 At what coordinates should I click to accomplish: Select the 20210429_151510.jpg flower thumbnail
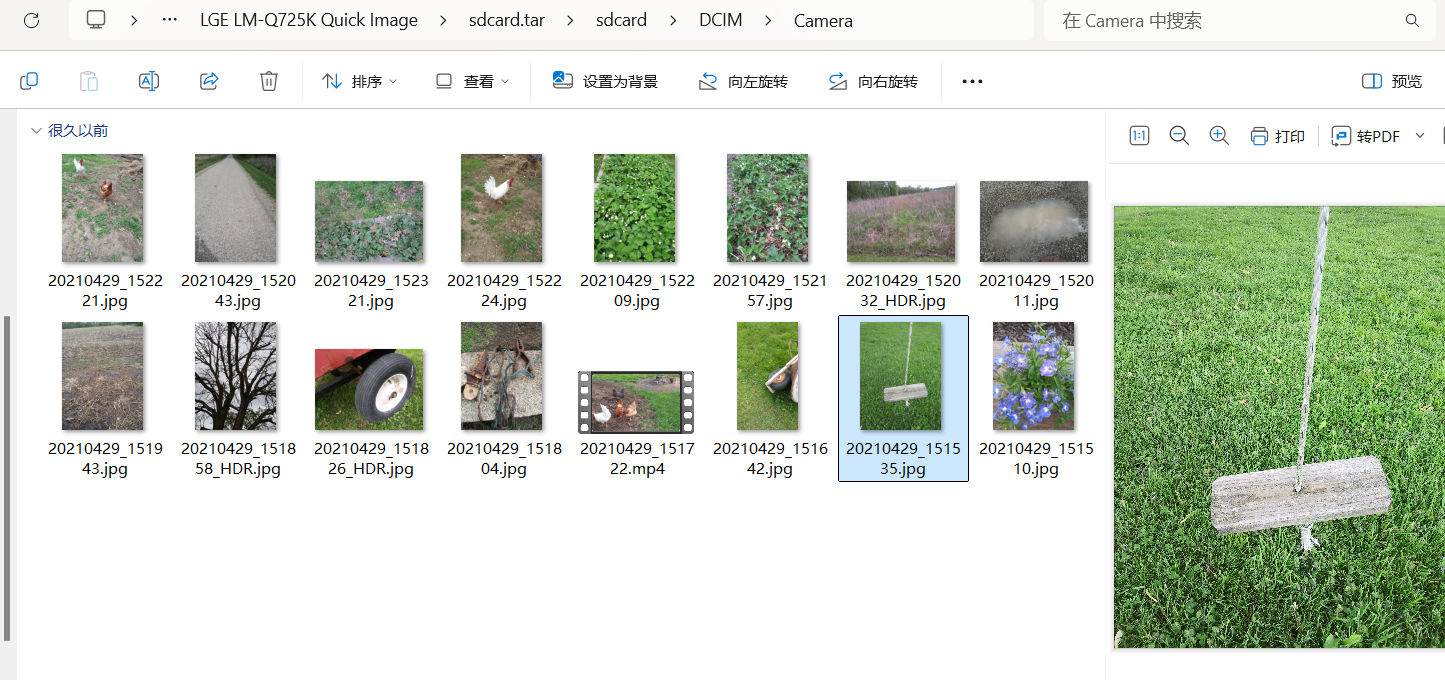click(x=1035, y=375)
